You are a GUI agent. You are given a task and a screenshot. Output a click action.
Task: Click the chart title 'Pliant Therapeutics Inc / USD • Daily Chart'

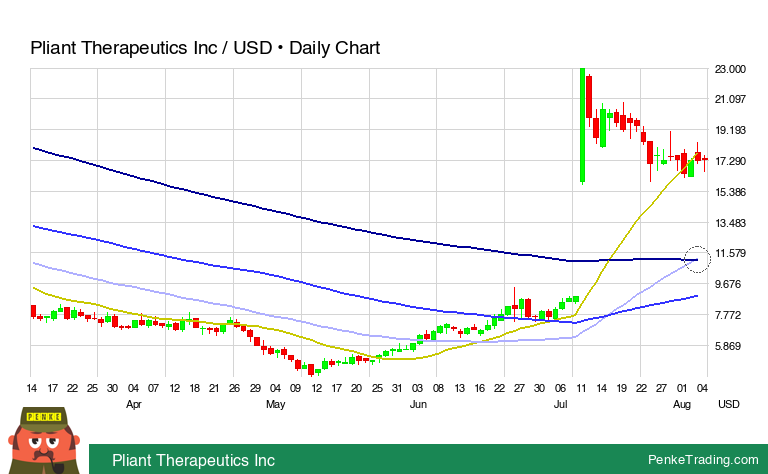click(205, 48)
